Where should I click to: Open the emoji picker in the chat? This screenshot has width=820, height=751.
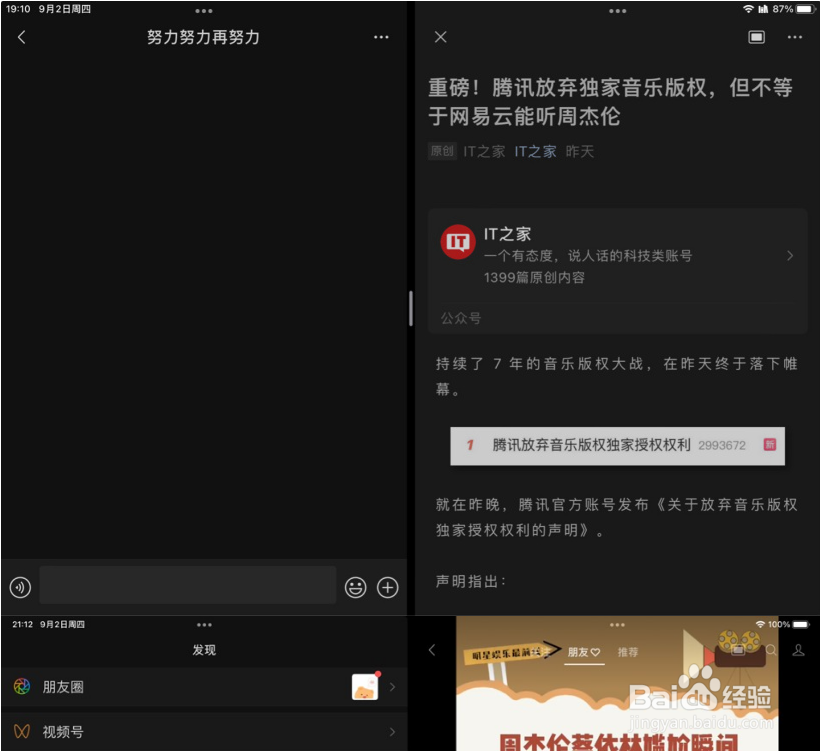pyautogui.click(x=357, y=588)
